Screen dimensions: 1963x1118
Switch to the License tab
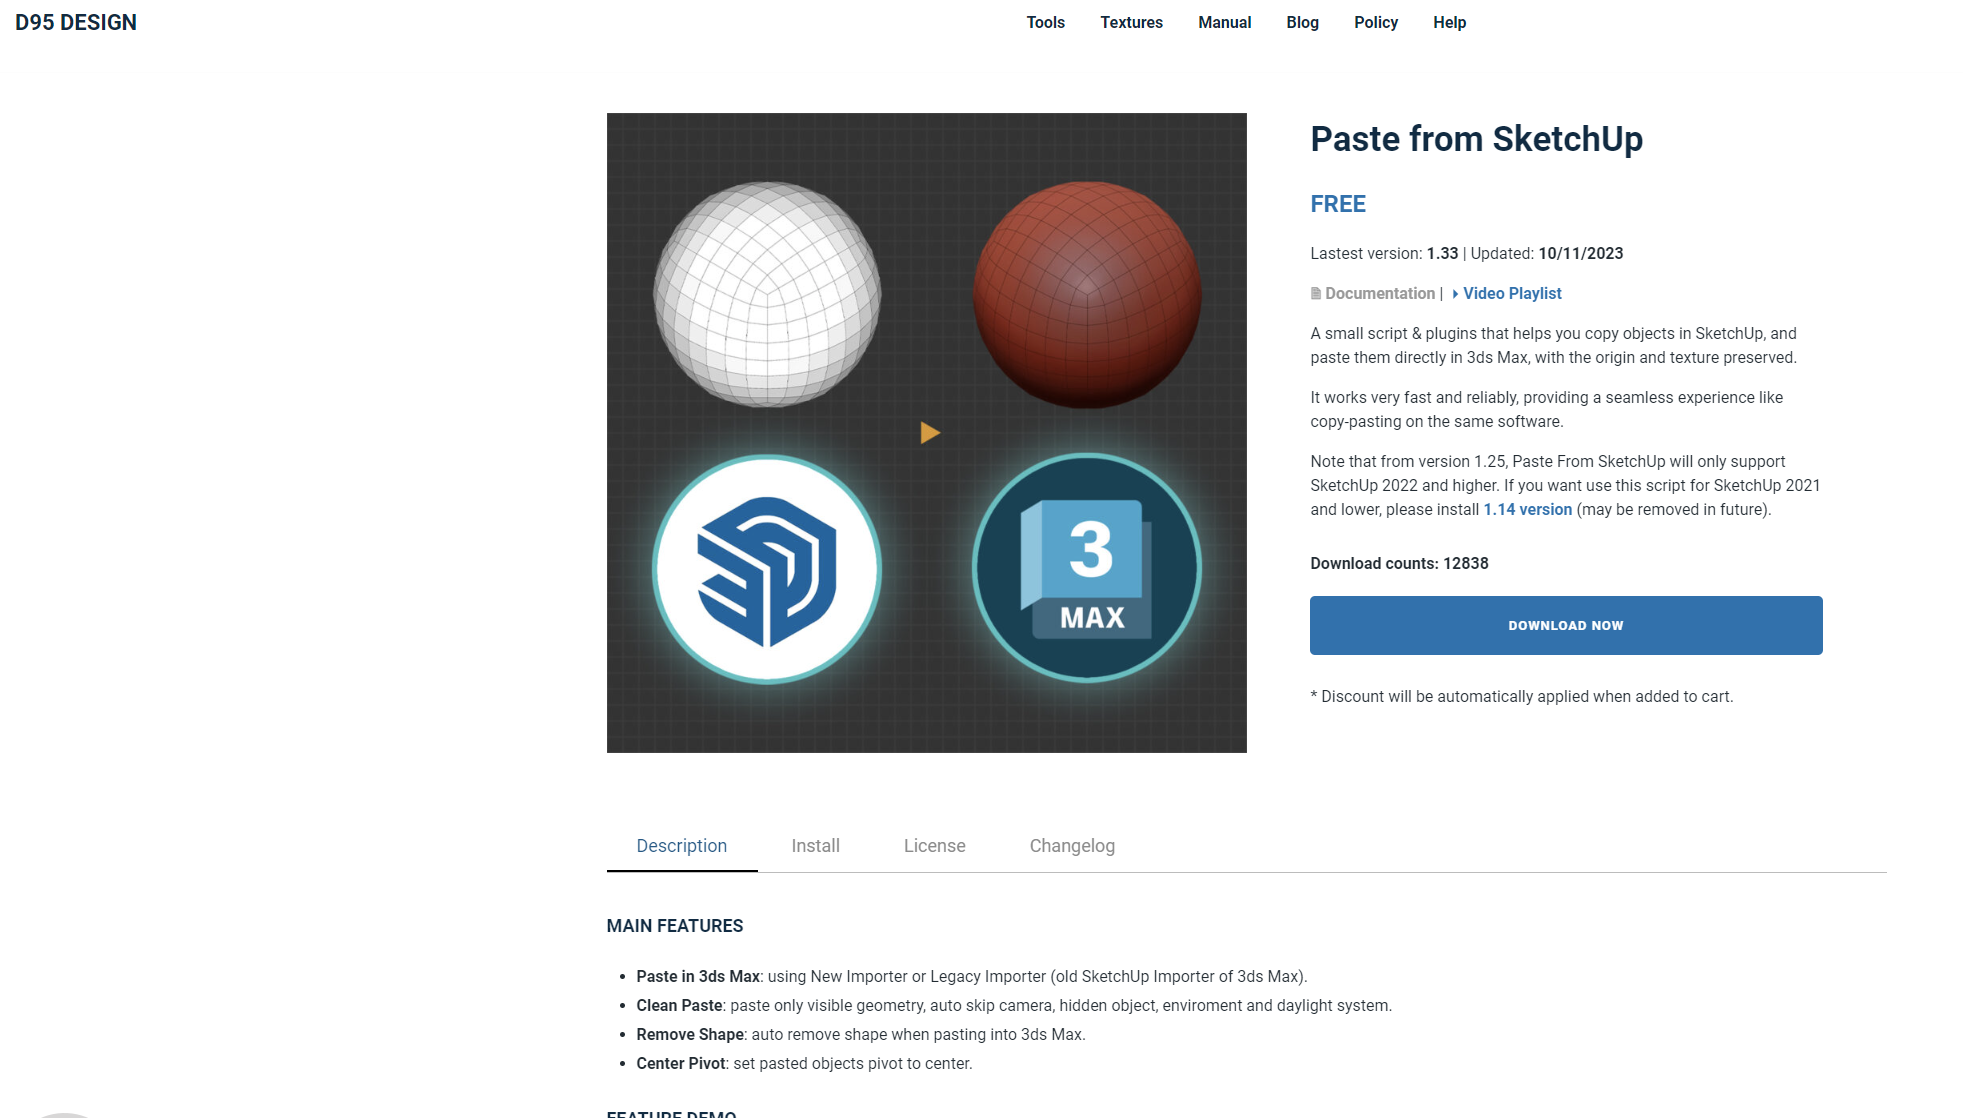(934, 845)
